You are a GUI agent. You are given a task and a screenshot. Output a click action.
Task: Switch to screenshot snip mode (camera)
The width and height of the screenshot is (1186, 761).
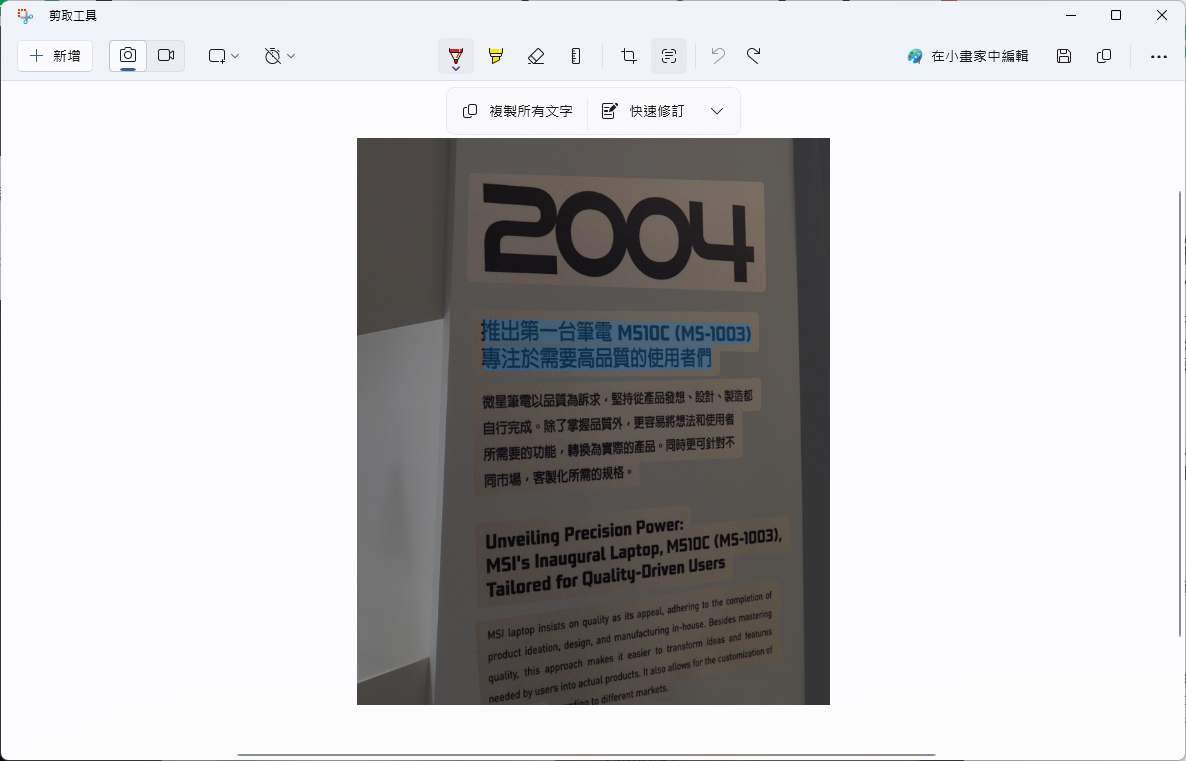pyautogui.click(x=128, y=56)
